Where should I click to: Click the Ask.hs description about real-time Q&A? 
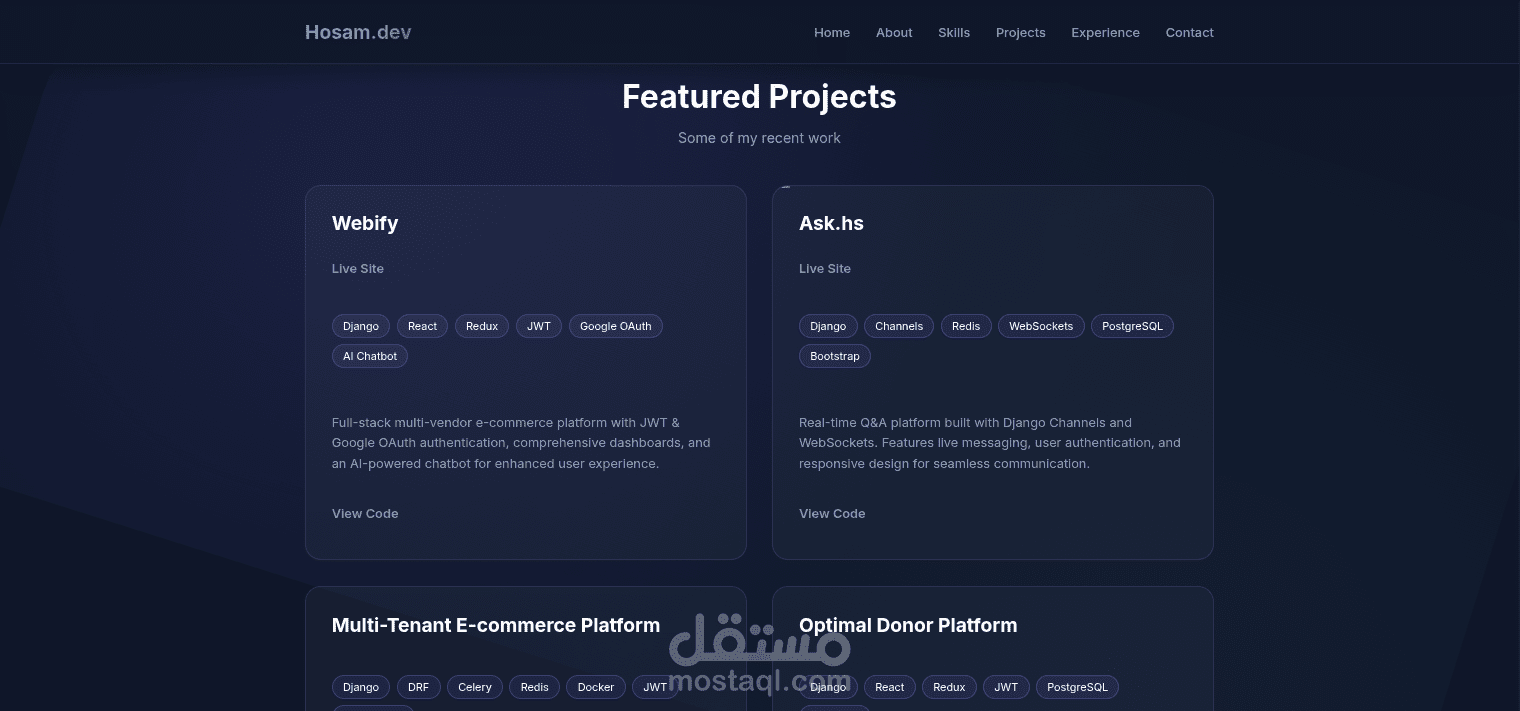pos(990,443)
